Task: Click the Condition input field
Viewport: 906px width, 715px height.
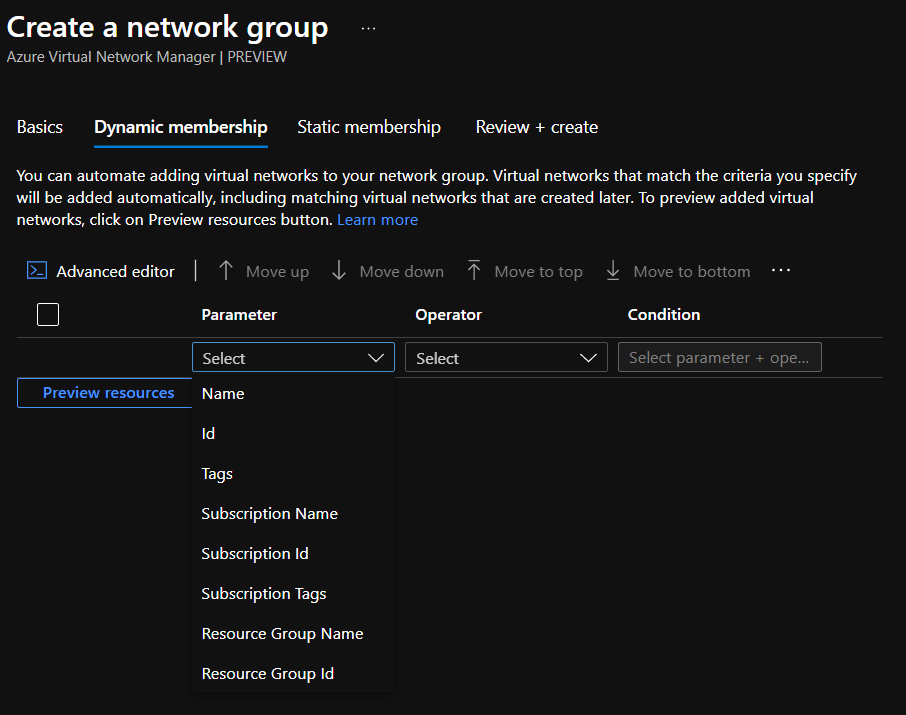Action: tap(719, 358)
